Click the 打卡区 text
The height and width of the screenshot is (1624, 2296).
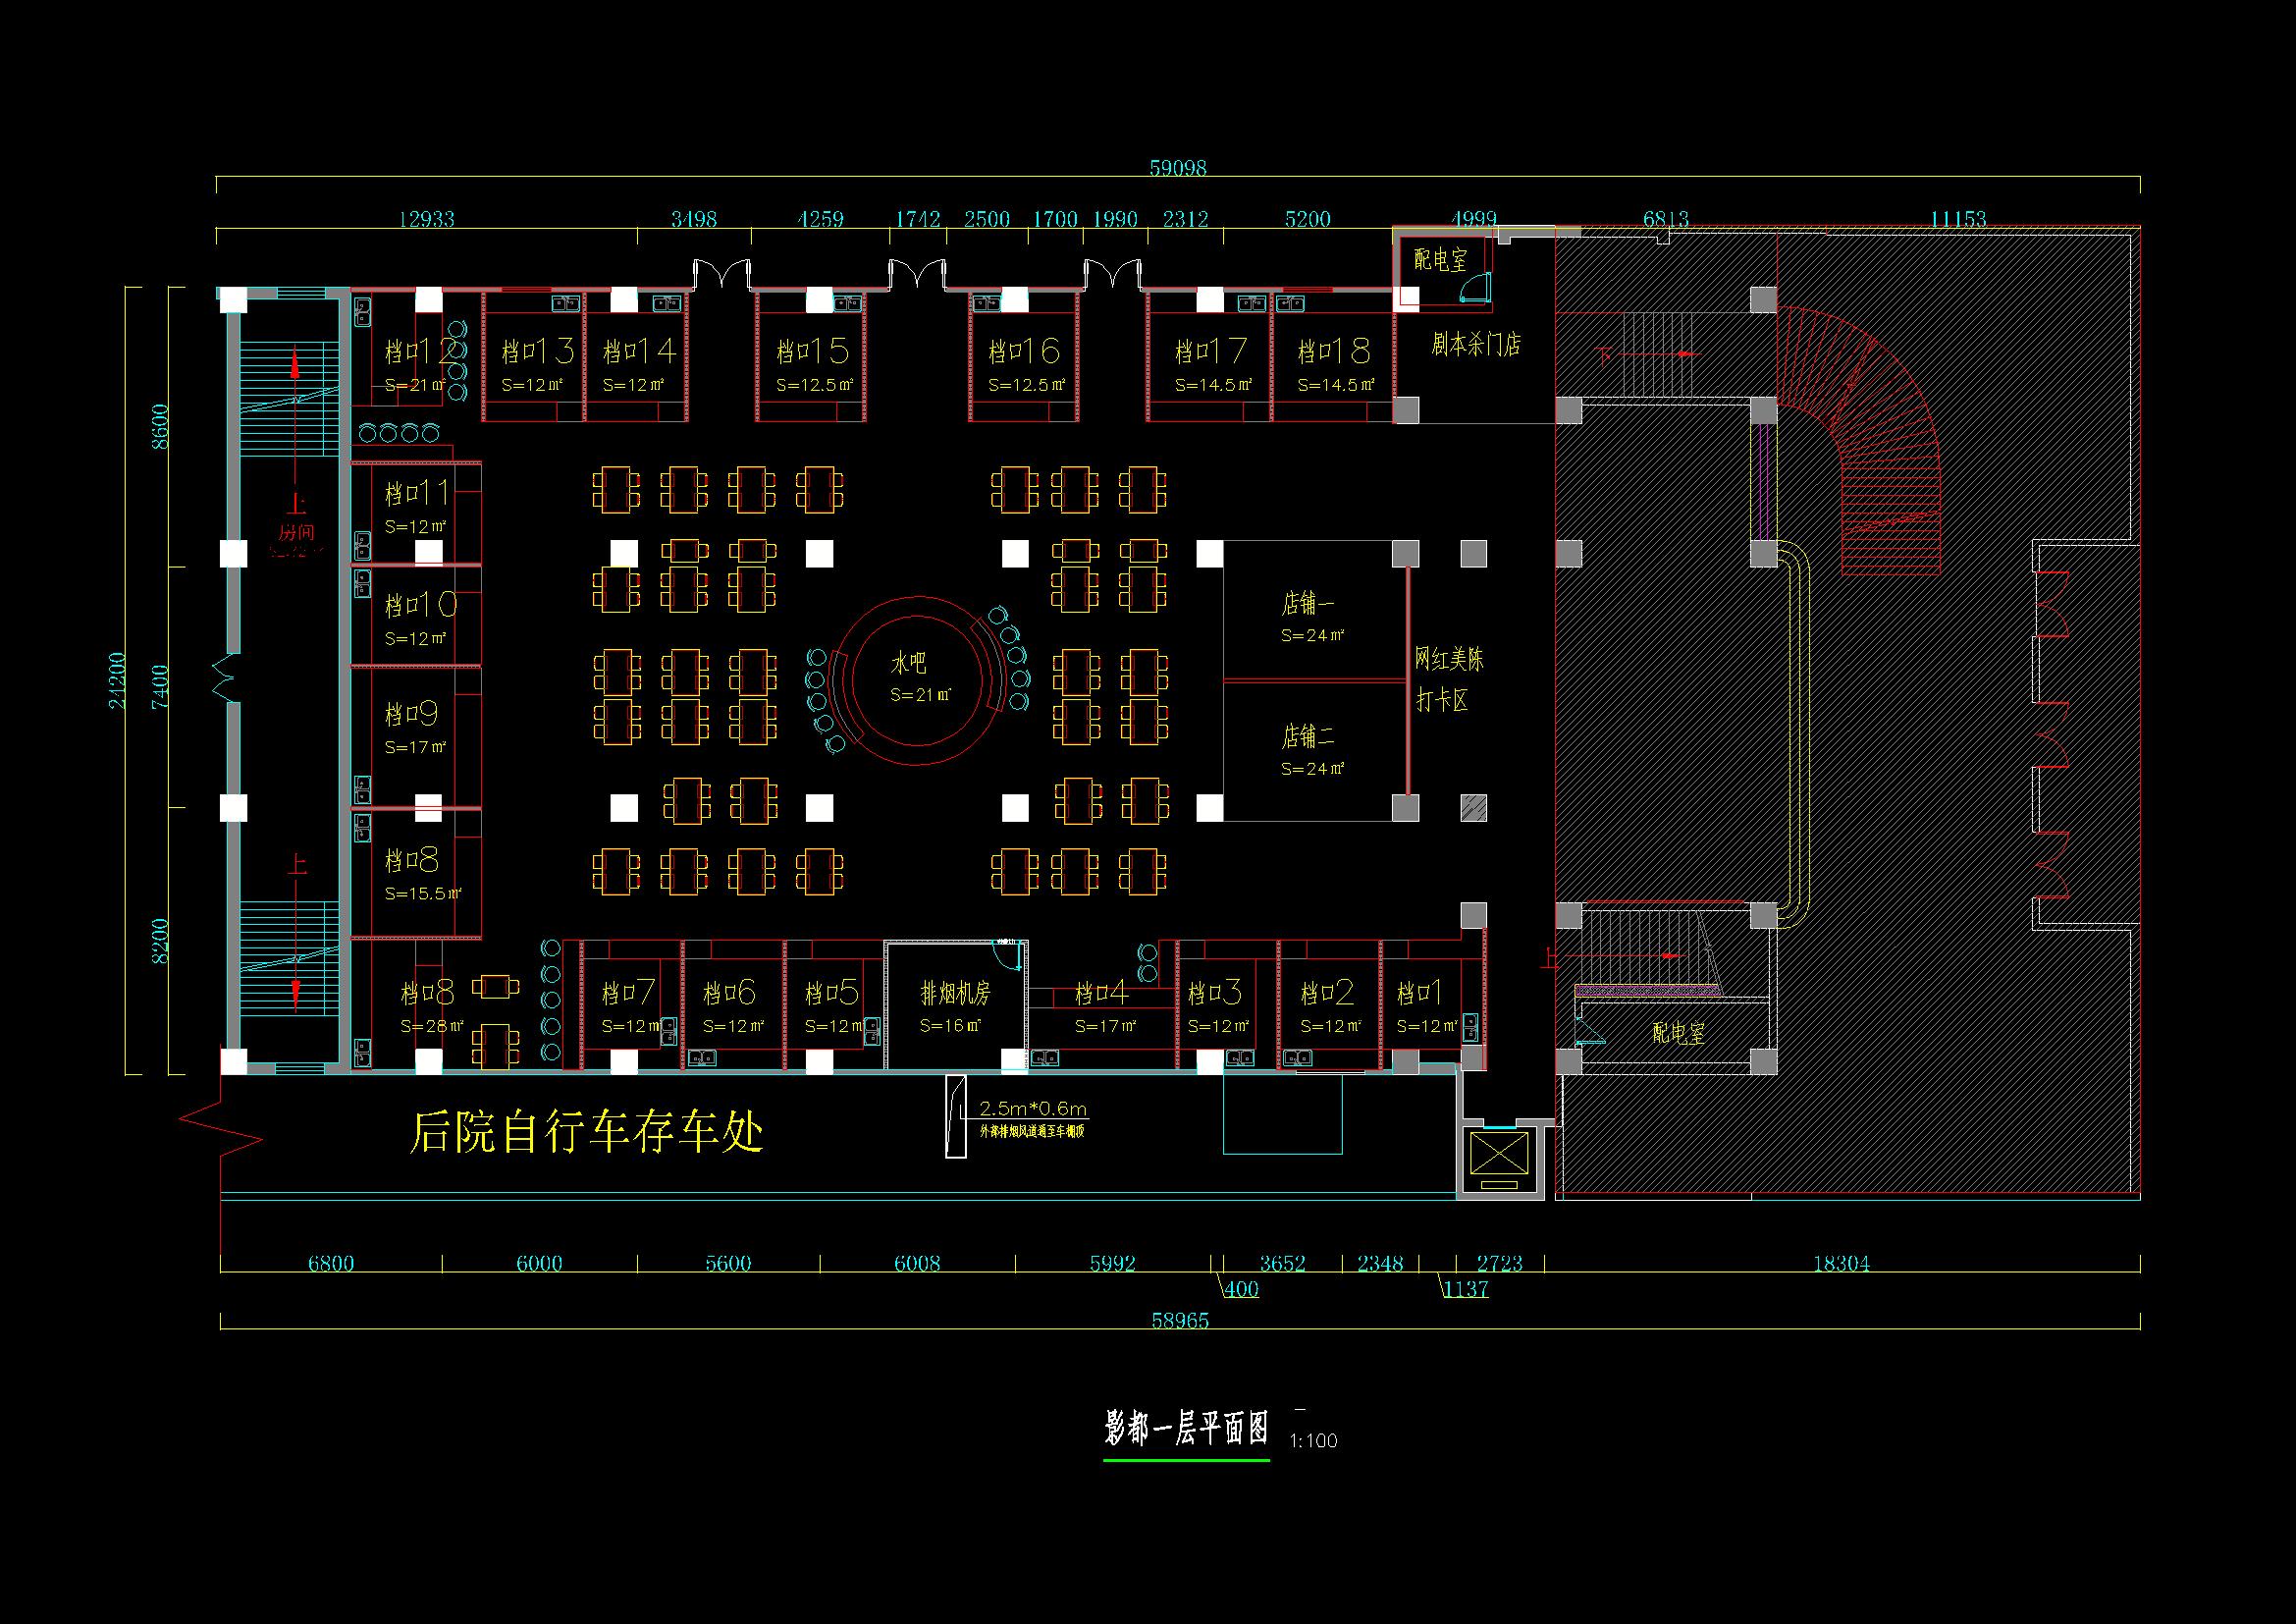click(x=1441, y=701)
